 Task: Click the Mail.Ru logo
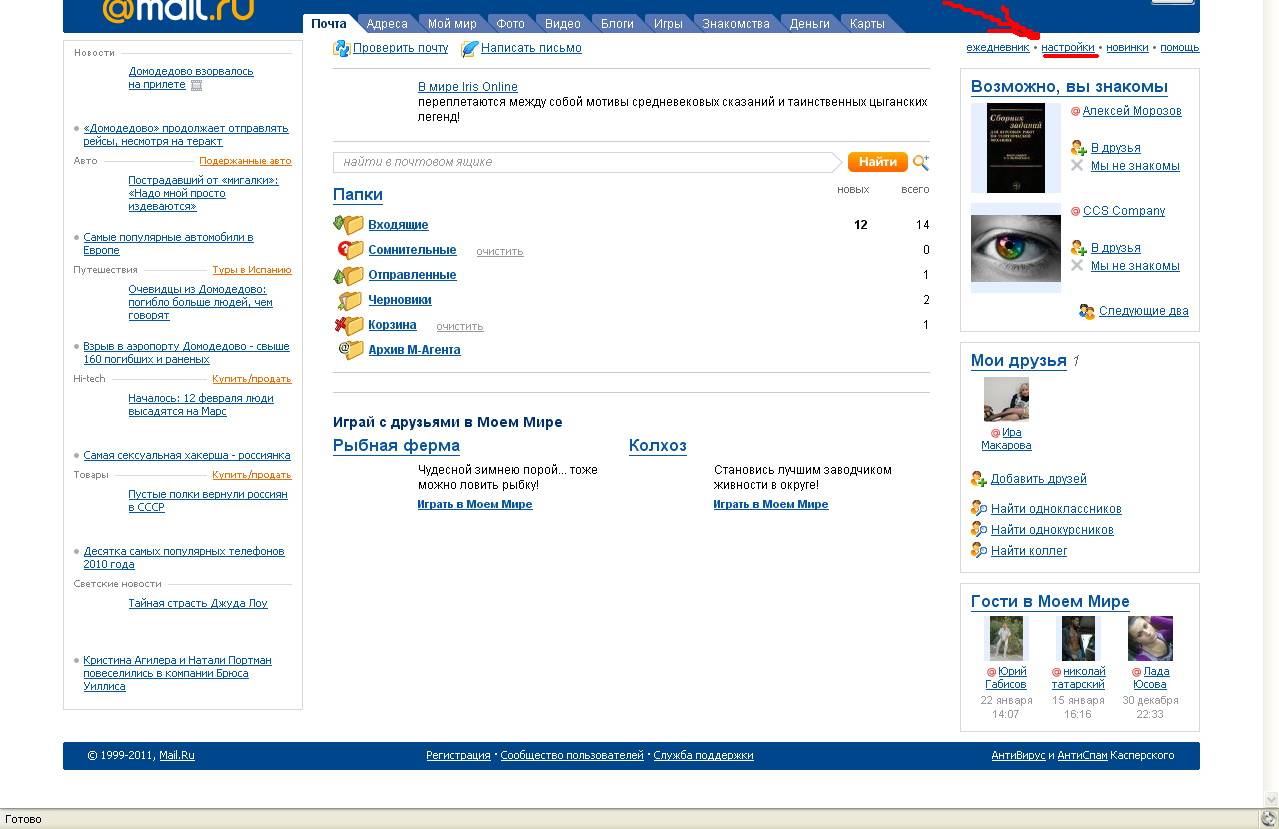pyautogui.click(x=178, y=11)
